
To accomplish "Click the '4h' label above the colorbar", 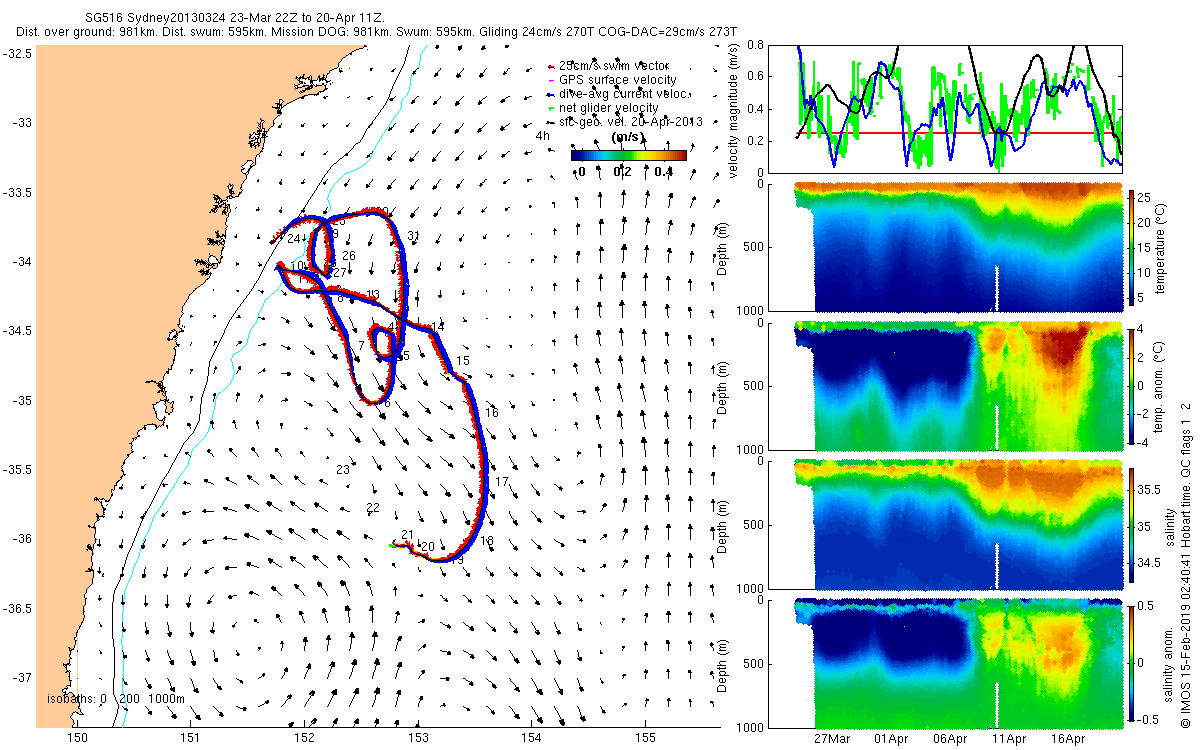I will [x=543, y=135].
